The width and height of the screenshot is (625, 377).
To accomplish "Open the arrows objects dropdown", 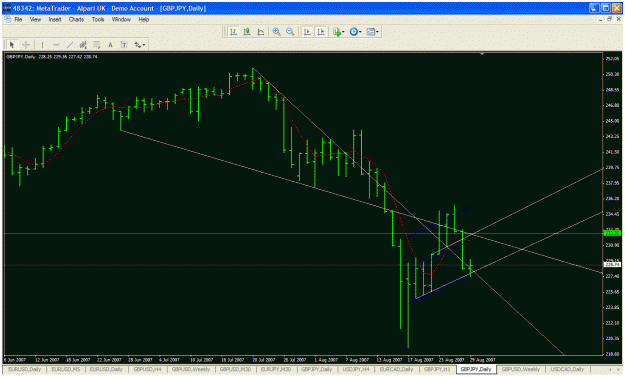I will pyautogui.click(x=140, y=45).
